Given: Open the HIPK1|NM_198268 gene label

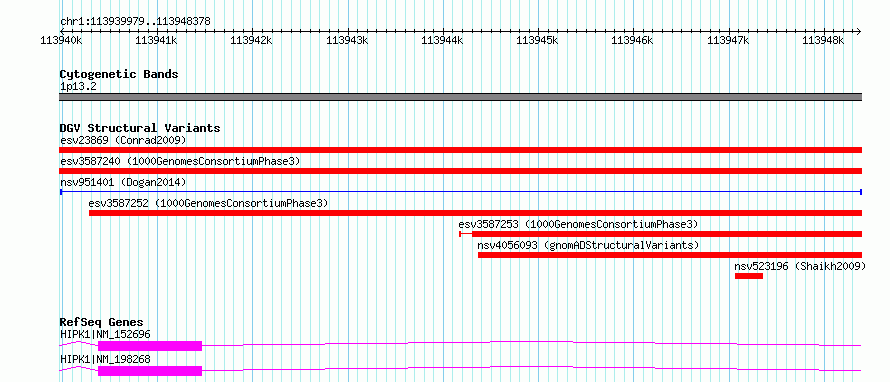Looking at the screenshot, I should (x=105, y=359).
